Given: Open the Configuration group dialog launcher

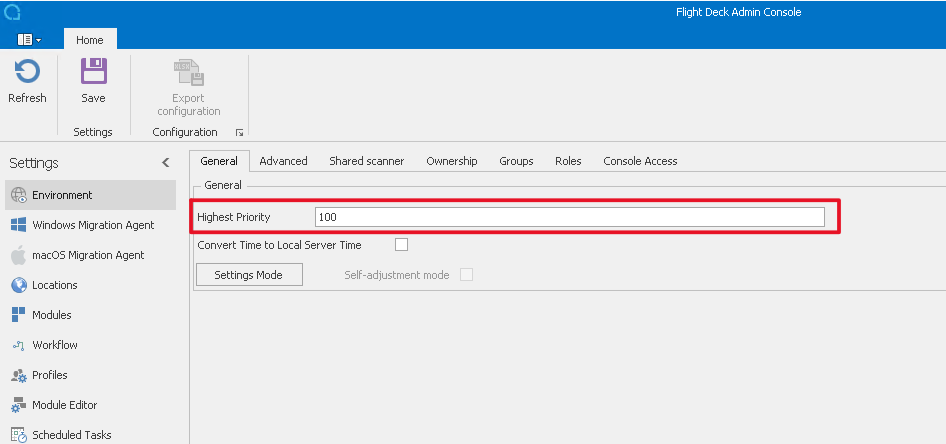Looking at the screenshot, I should (x=239, y=132).
